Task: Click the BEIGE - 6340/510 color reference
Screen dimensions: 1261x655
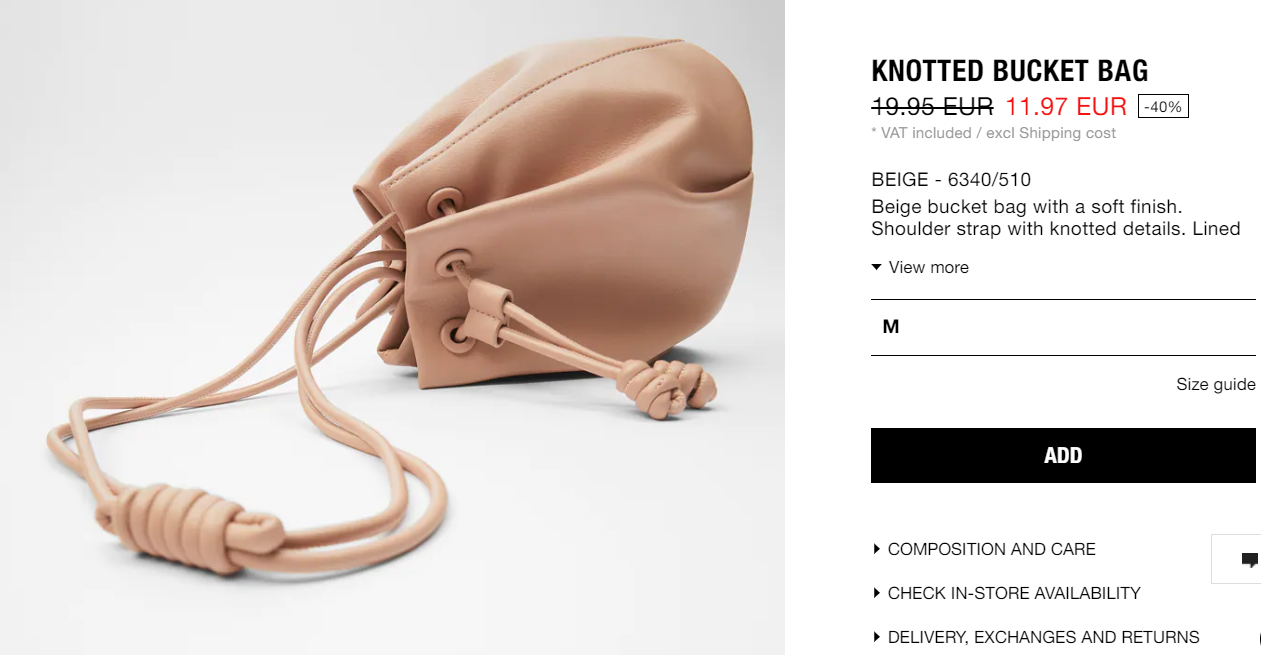Action: pos(951,180)
